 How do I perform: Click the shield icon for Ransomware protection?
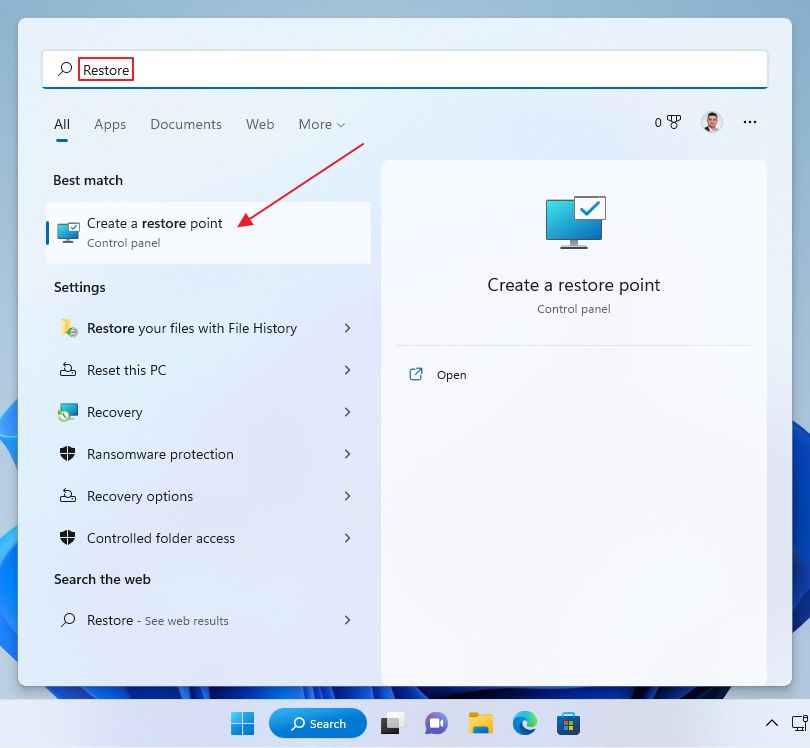[68, 454]
